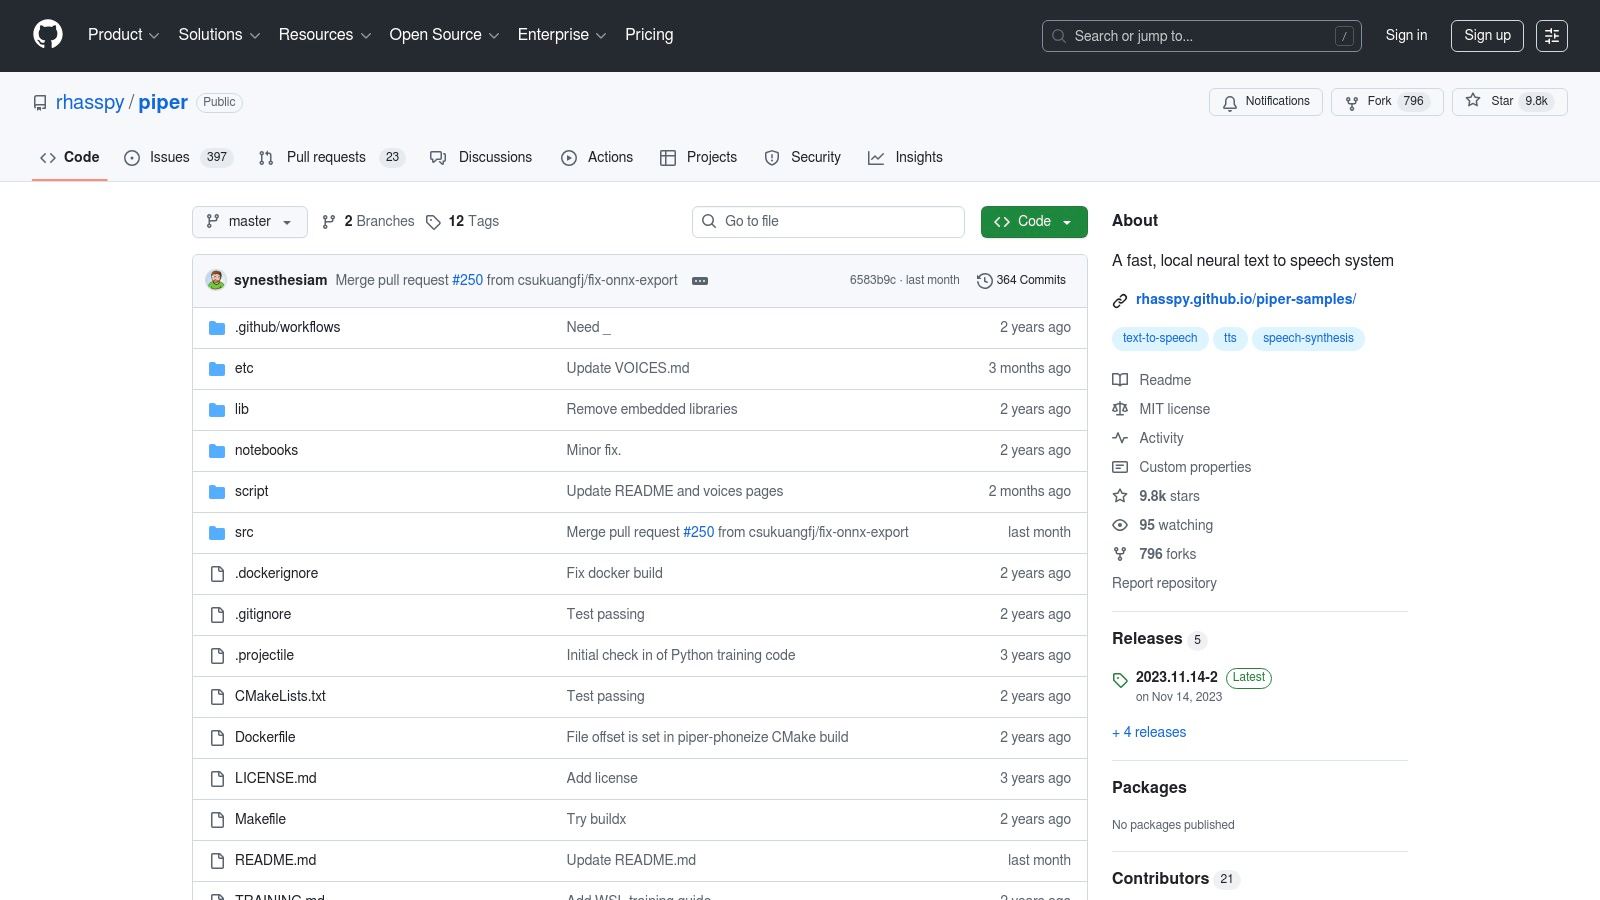Screen dimensions: 1600x900
Task: Click the fork icon on Fork button
Action: [1352, 102]
